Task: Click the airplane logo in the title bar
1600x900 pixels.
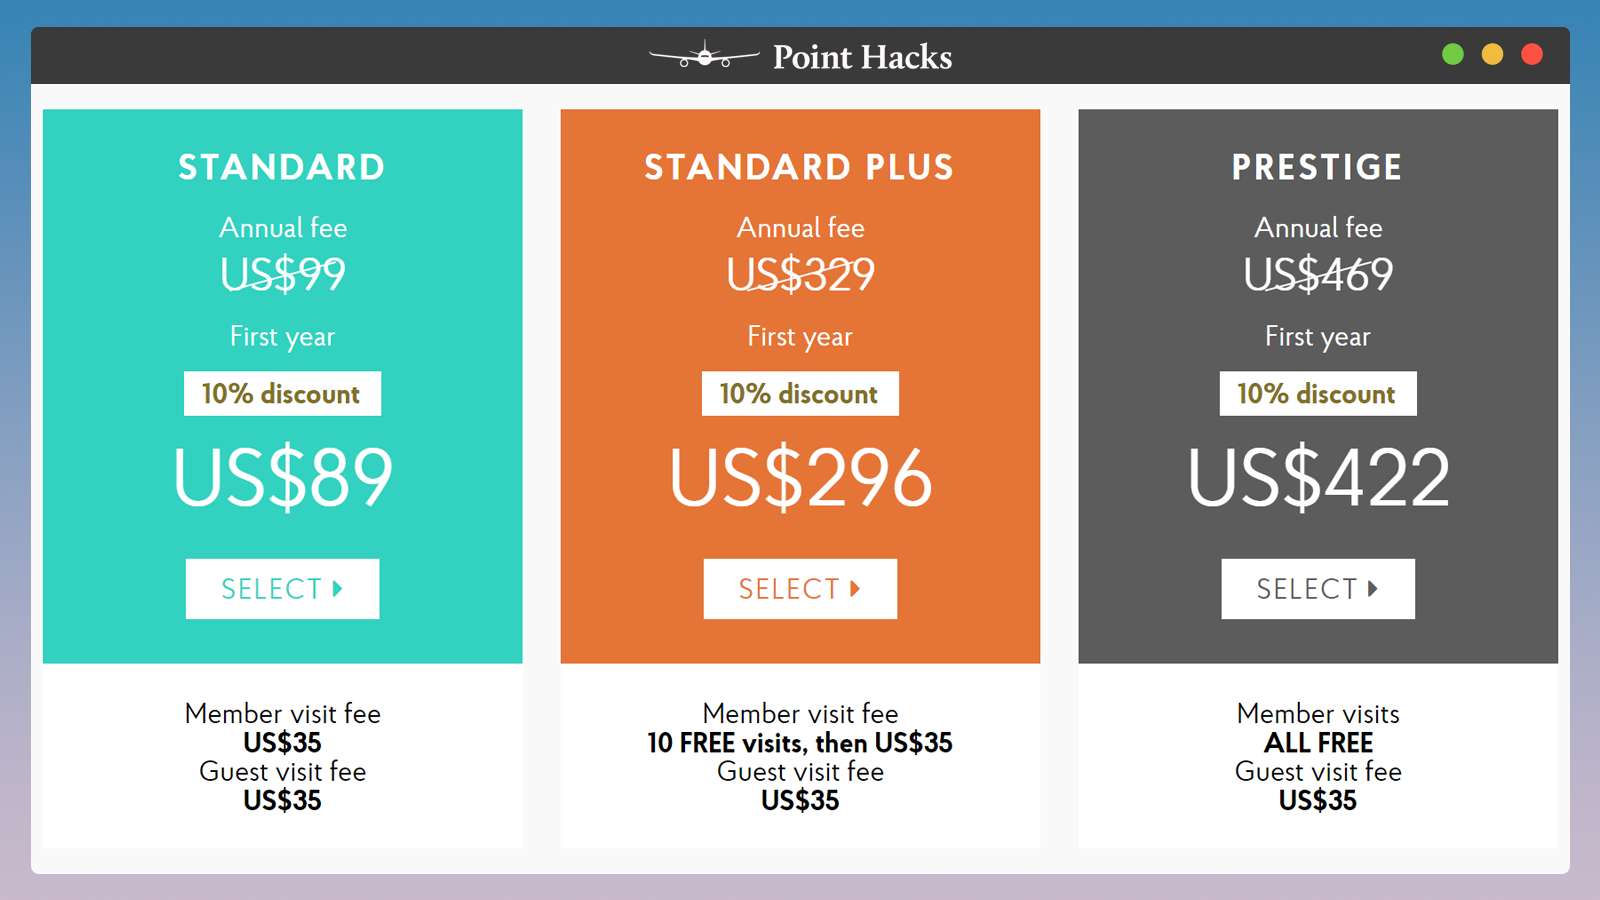Action: [703, 57]
